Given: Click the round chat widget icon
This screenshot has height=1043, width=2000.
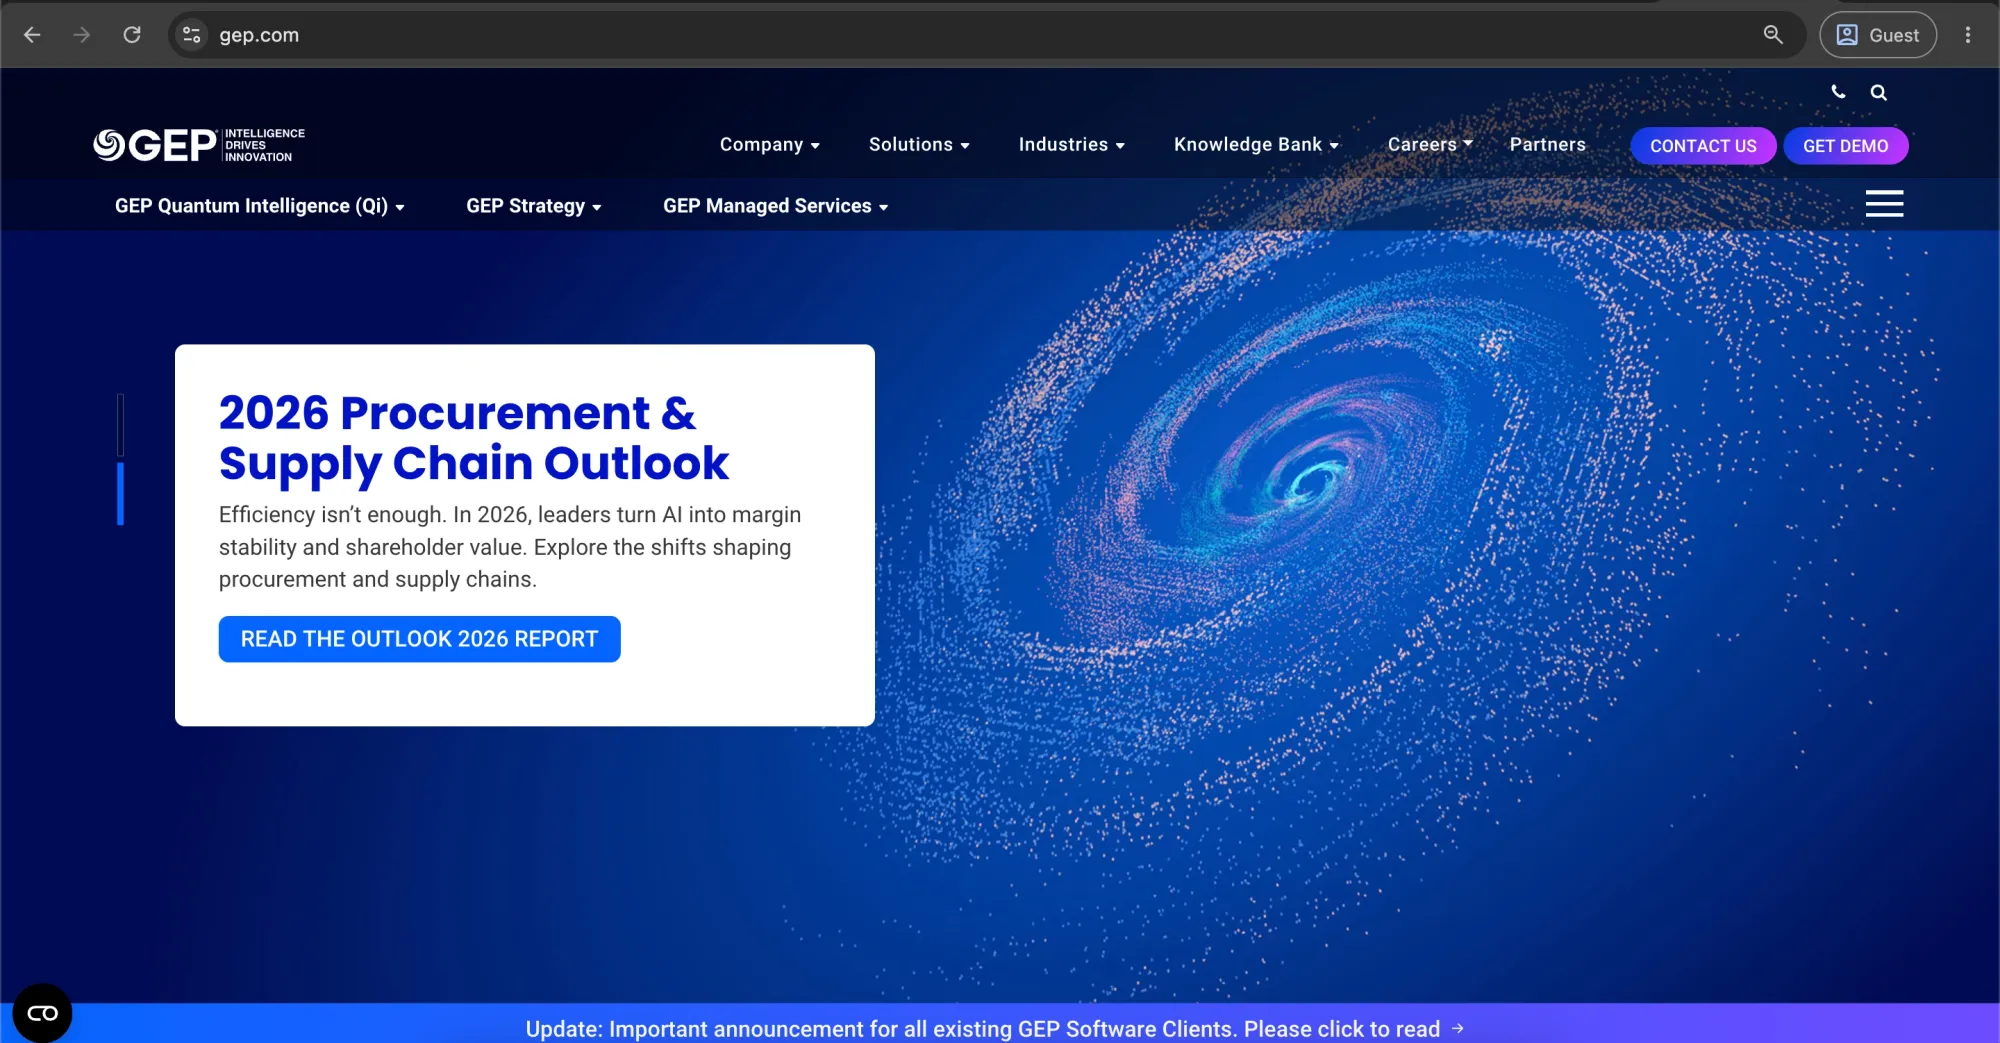Looking at the screenshot, I should [42, 1013].
